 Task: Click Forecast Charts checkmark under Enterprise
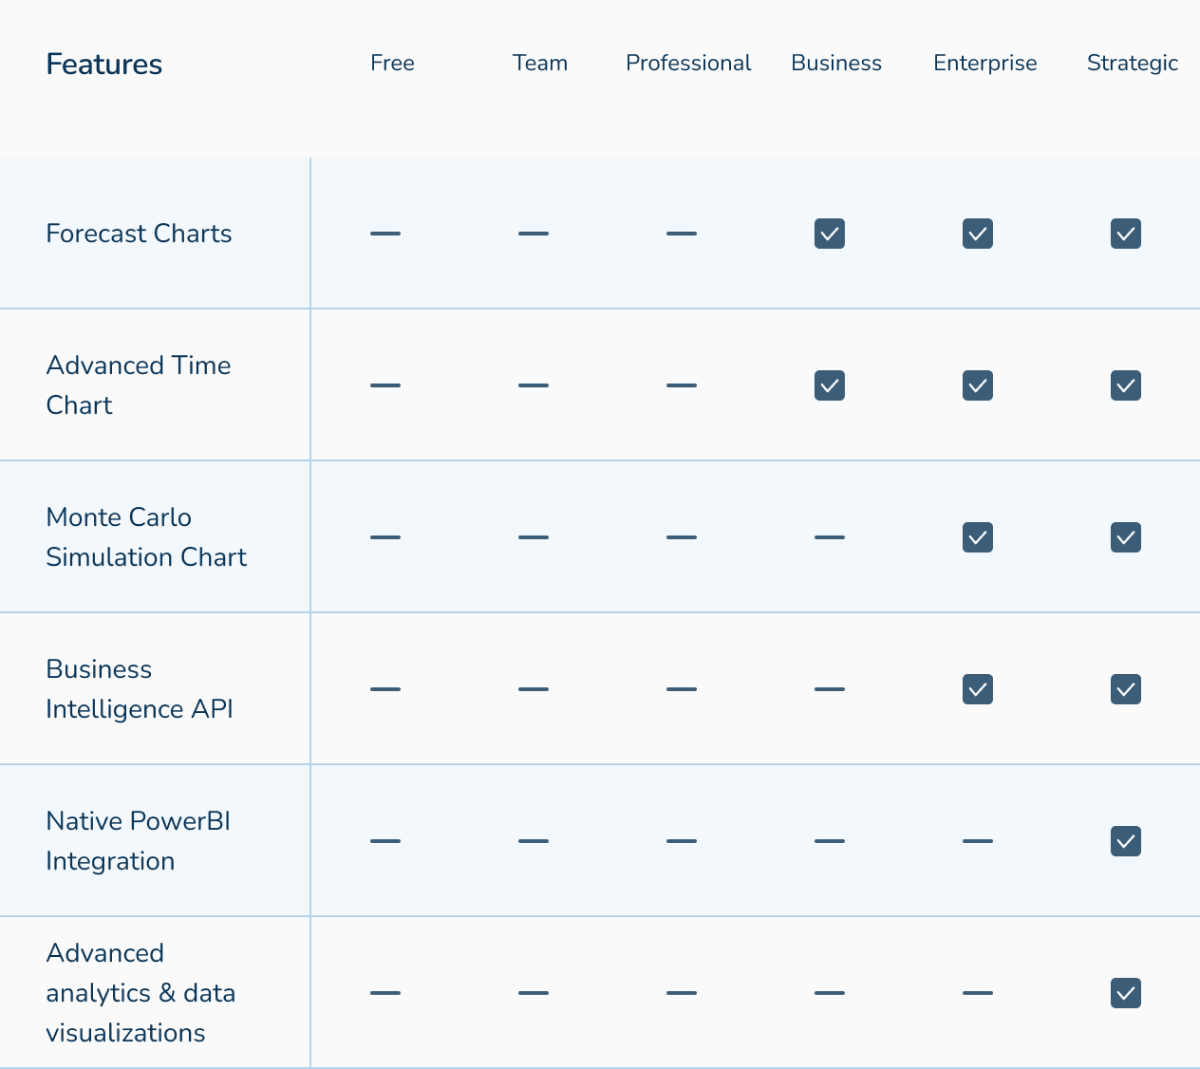pos(977,234)
